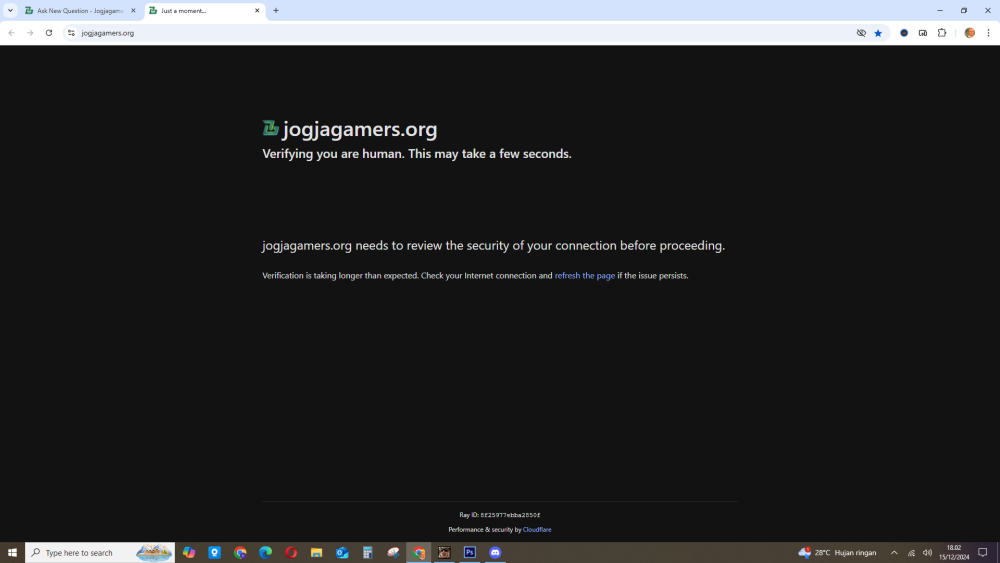This screenshot has height=563, width=1000.
Task: Click the 'refresh the page' link
Action: [x=585, y=275]
